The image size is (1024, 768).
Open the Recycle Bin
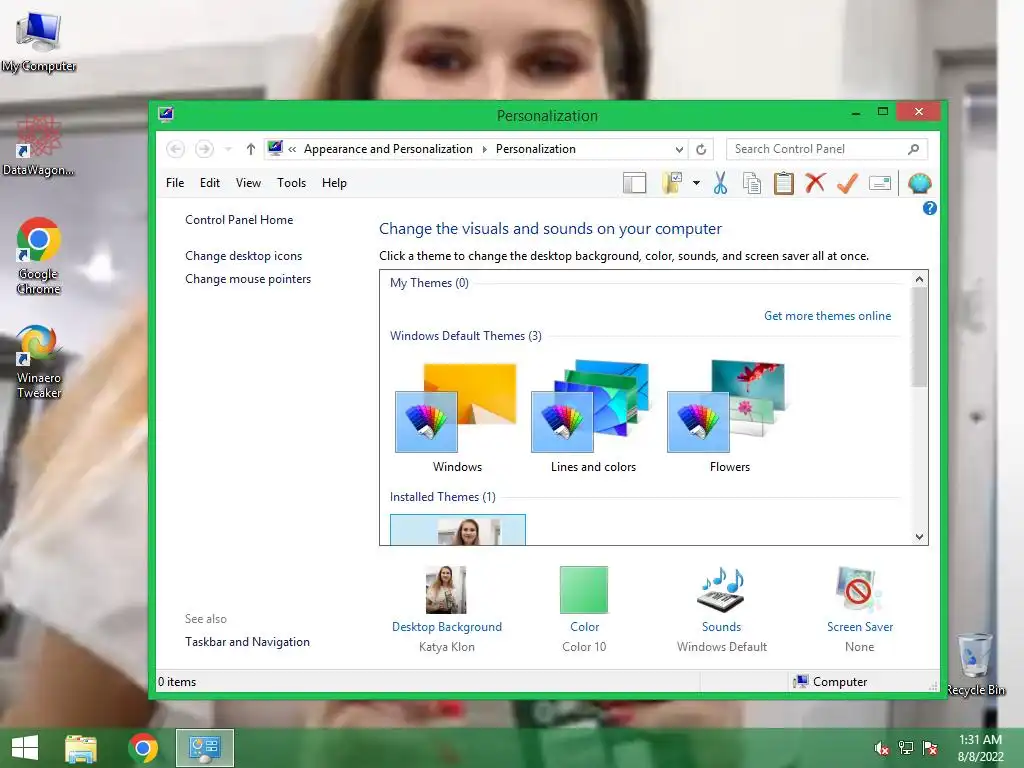(x=975, y=664)
